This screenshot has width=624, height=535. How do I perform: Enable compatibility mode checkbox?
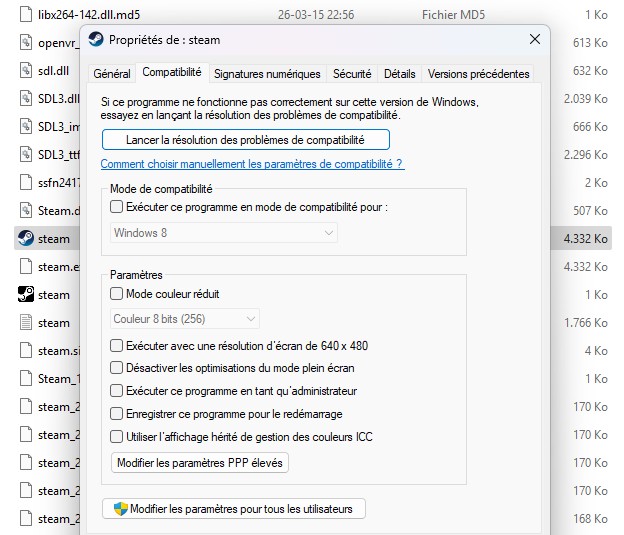[x=116, y=207]
